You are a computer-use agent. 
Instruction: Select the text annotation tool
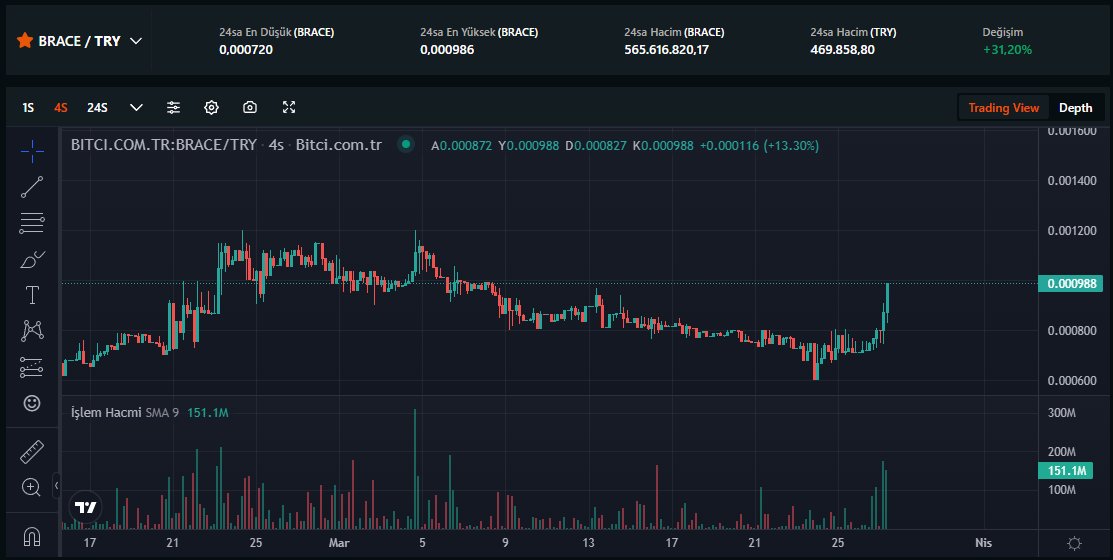[32, 295]
